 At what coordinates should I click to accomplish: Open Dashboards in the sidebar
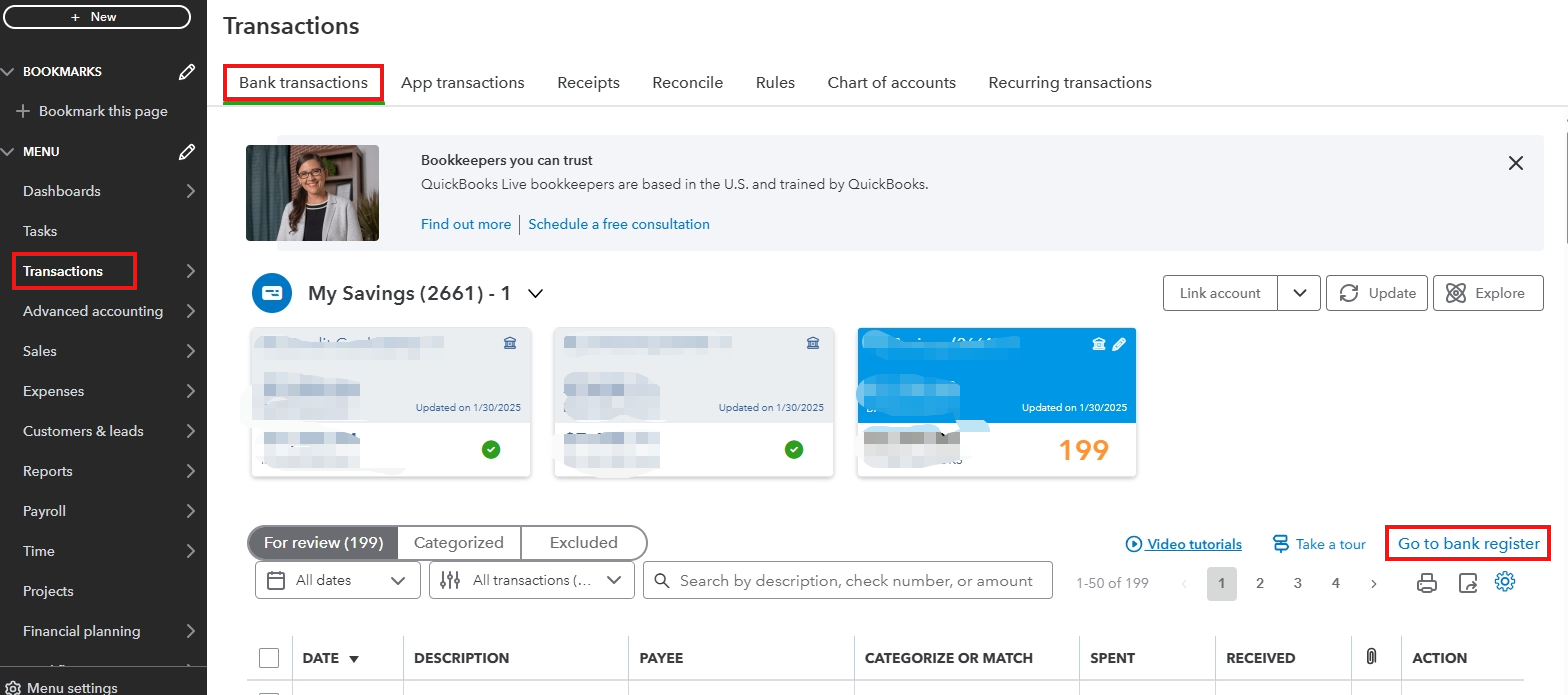click(x=62, y=191)
